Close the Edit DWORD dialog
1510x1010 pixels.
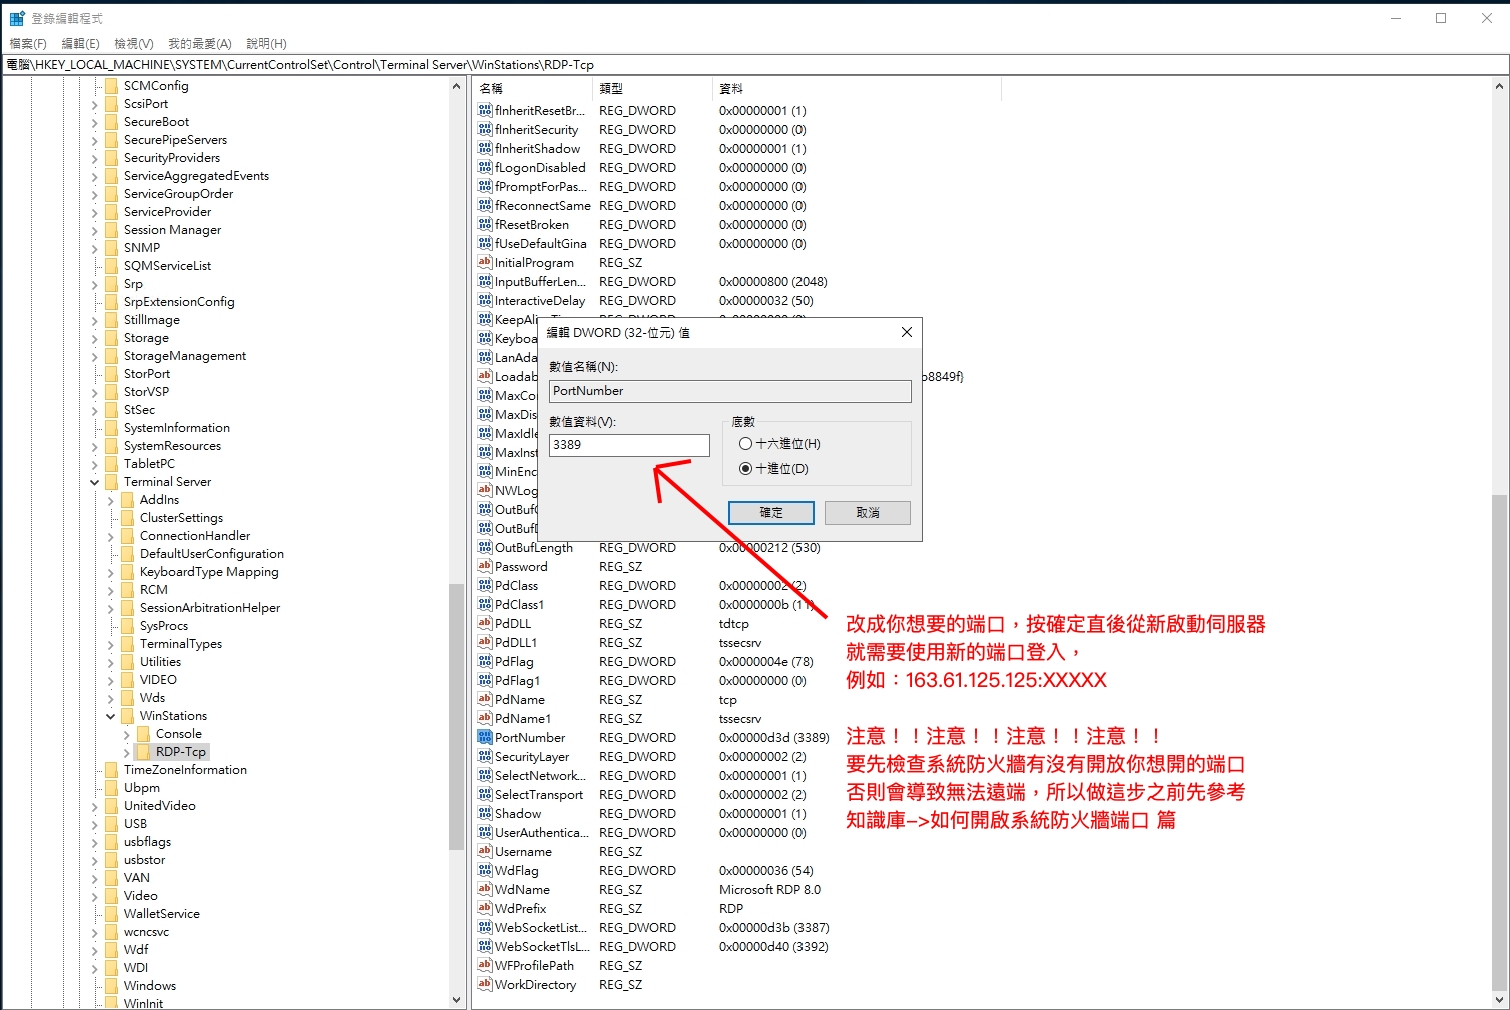coord(906,332)
